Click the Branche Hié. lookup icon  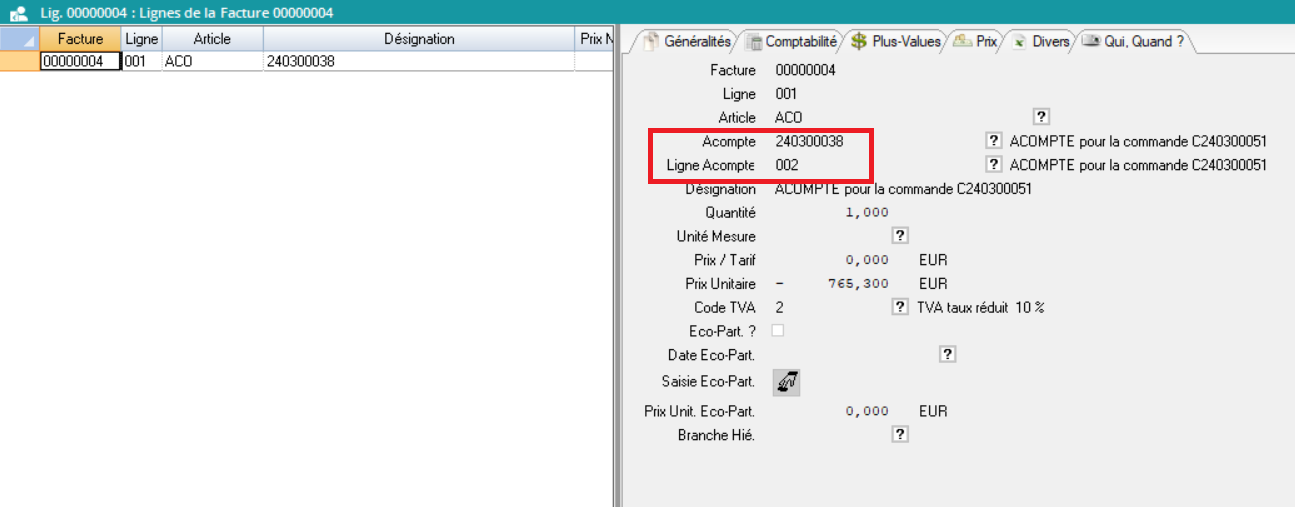tap(900, 434)
